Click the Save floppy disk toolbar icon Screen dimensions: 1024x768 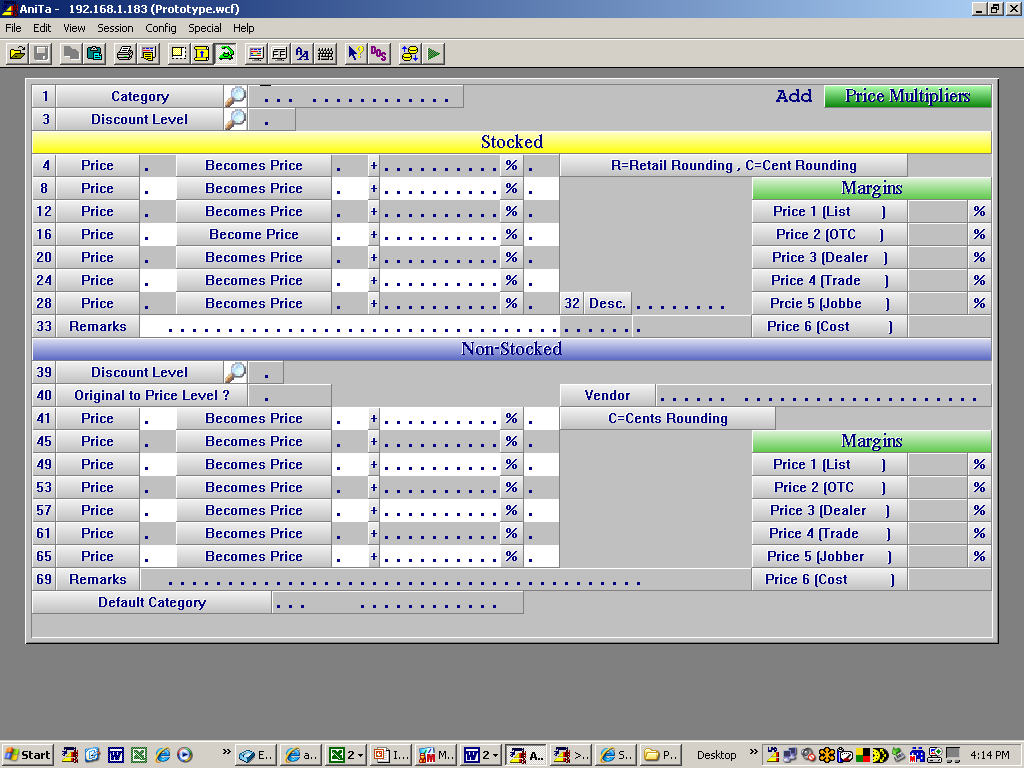pyautogui.click(x=41, y=54)
